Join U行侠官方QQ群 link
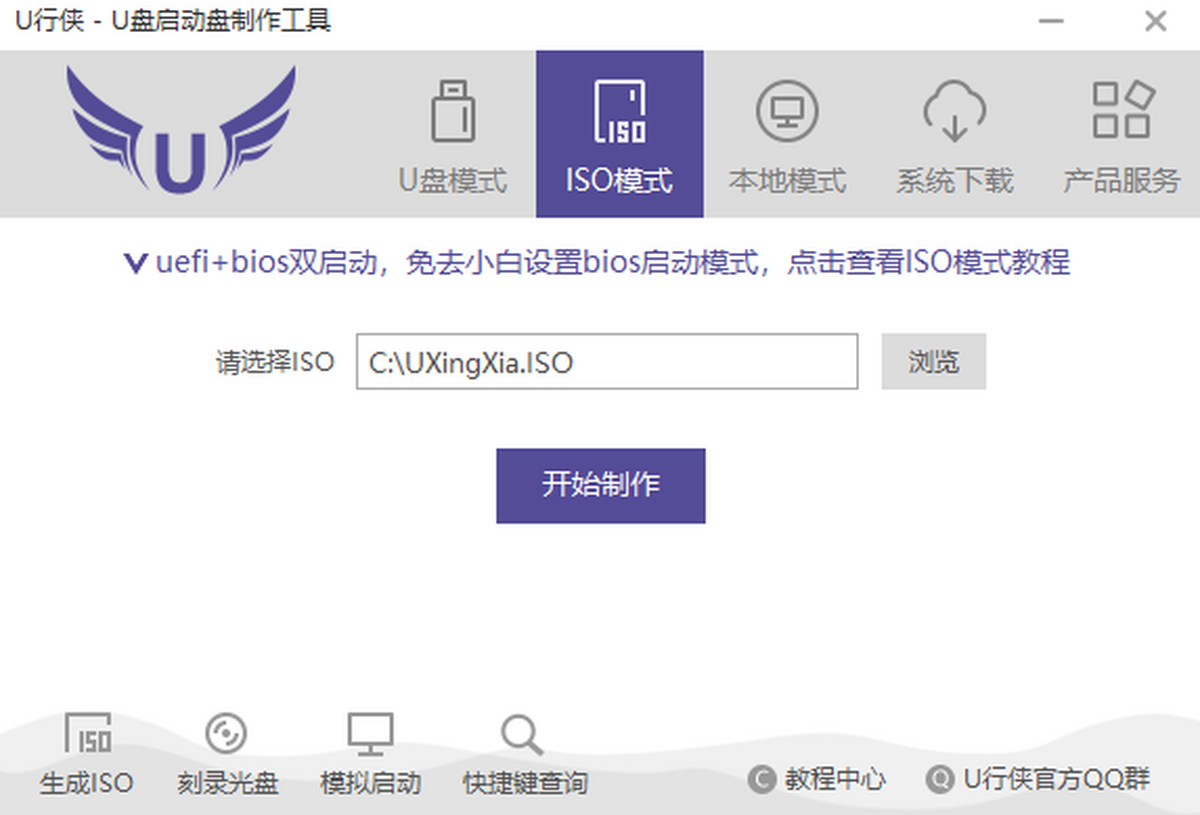 tap(1039, 779)
